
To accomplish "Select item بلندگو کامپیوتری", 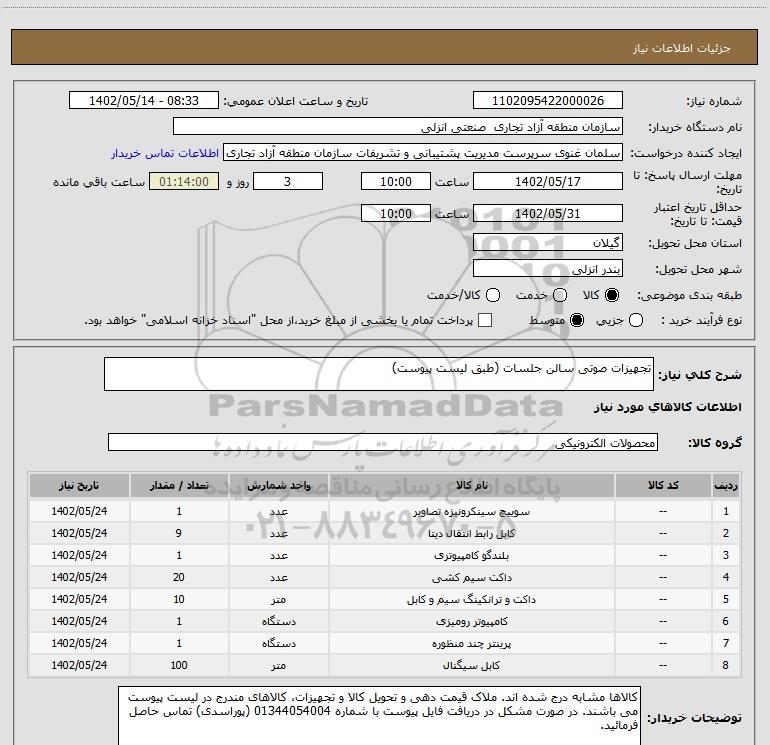I will click(471, 556).
